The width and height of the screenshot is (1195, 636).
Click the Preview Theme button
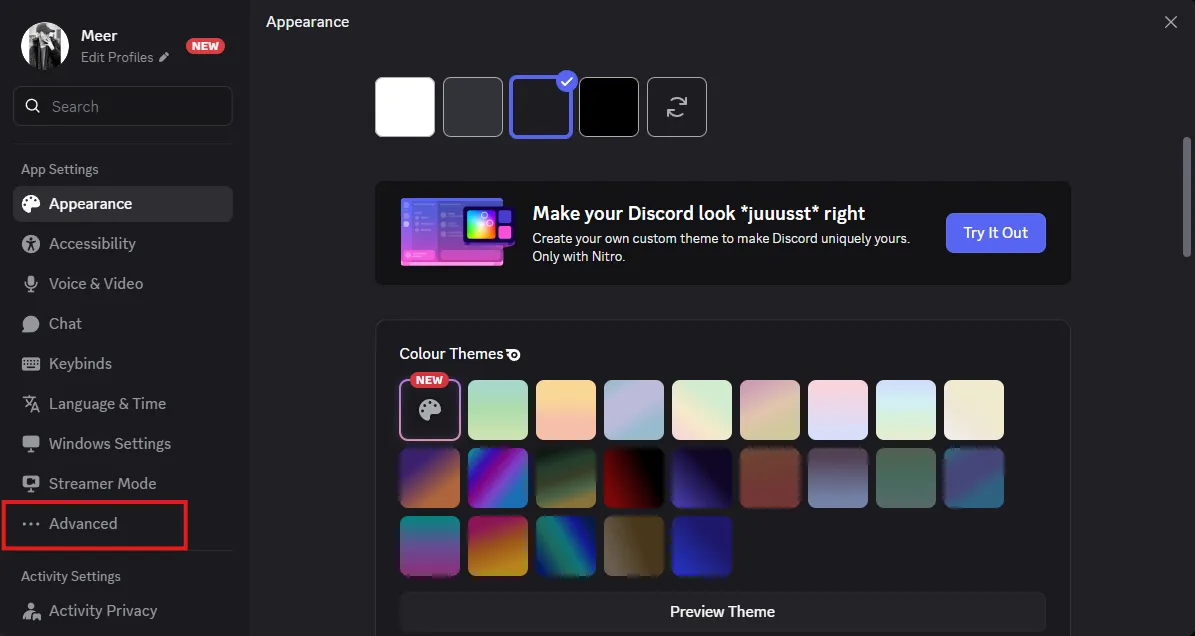click(x=722, y=611)
